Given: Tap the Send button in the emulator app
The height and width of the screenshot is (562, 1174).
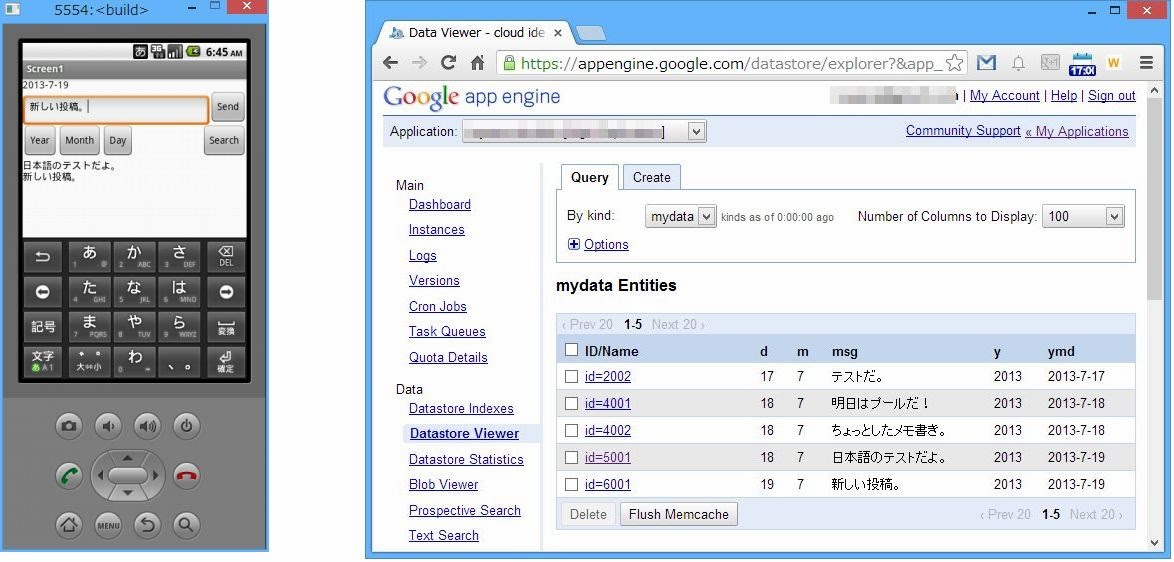Looking at the screenshot, I should (x=228, y=107).
